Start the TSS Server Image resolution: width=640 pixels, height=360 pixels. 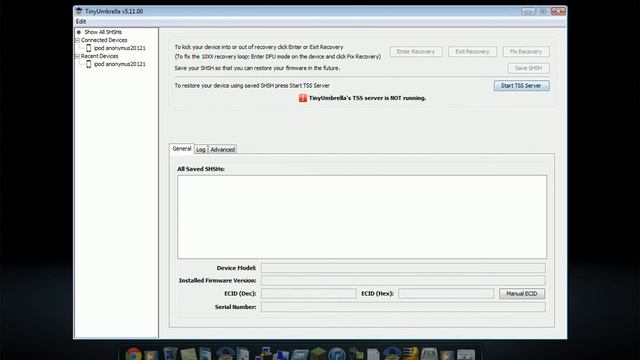click(521, 86)
